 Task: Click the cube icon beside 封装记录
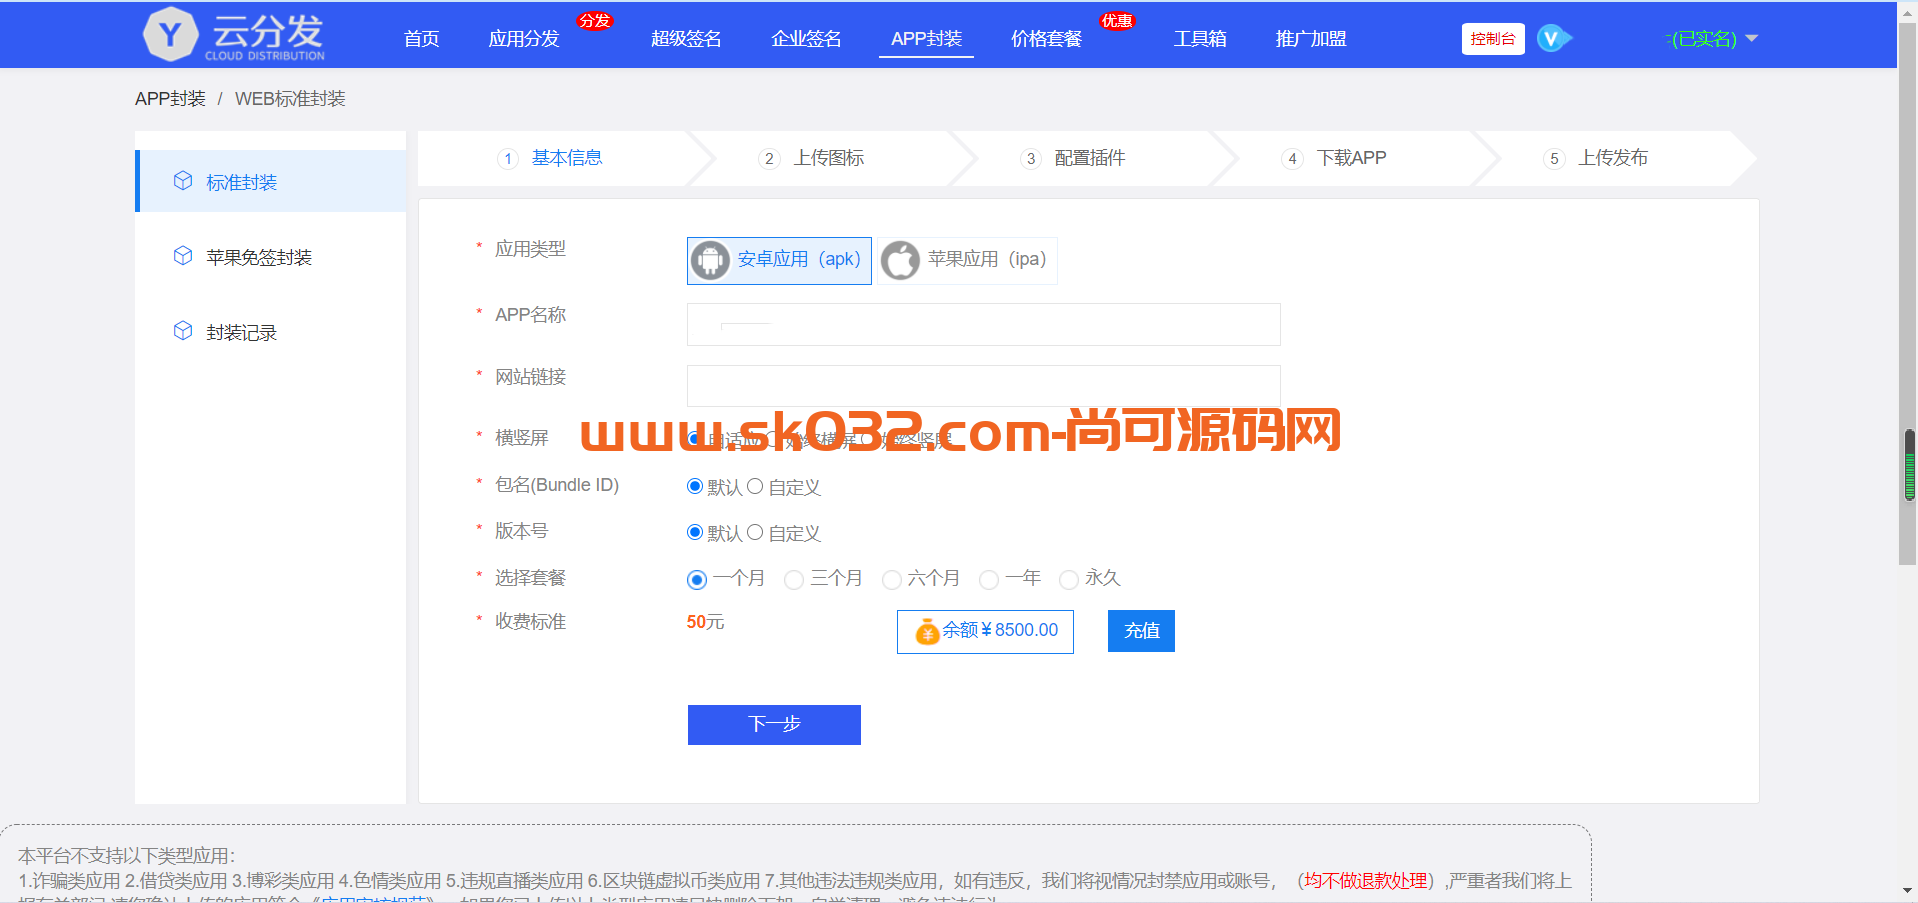(x=183, y=331)
